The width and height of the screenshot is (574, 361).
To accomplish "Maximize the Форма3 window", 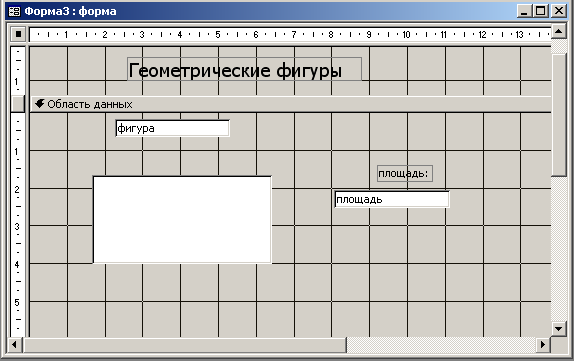I will [x=540, y=11].
